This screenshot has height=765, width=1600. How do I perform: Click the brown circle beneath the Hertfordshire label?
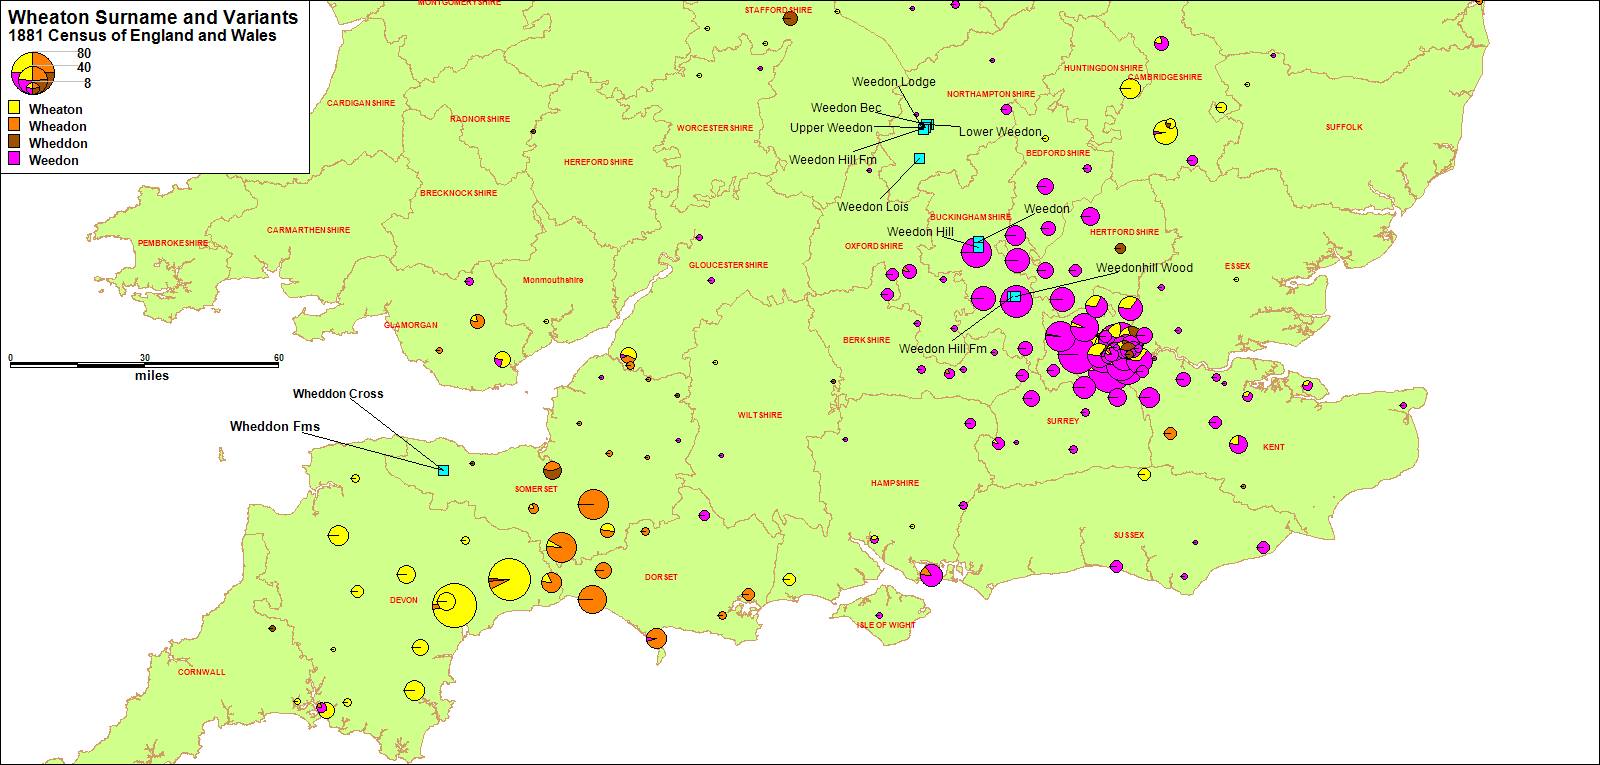pos(1120,248)
